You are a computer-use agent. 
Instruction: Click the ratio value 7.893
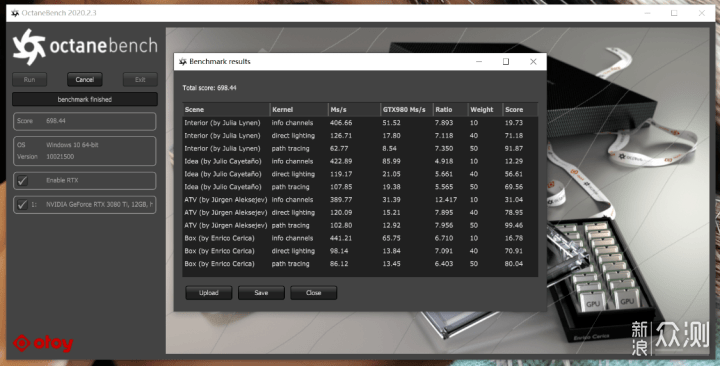click(444, 123)
